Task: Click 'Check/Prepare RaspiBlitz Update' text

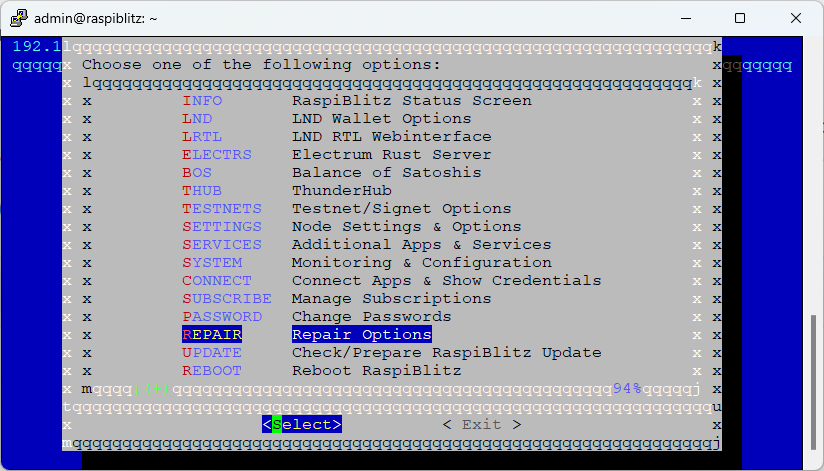Action: click(x=447, y=353)
